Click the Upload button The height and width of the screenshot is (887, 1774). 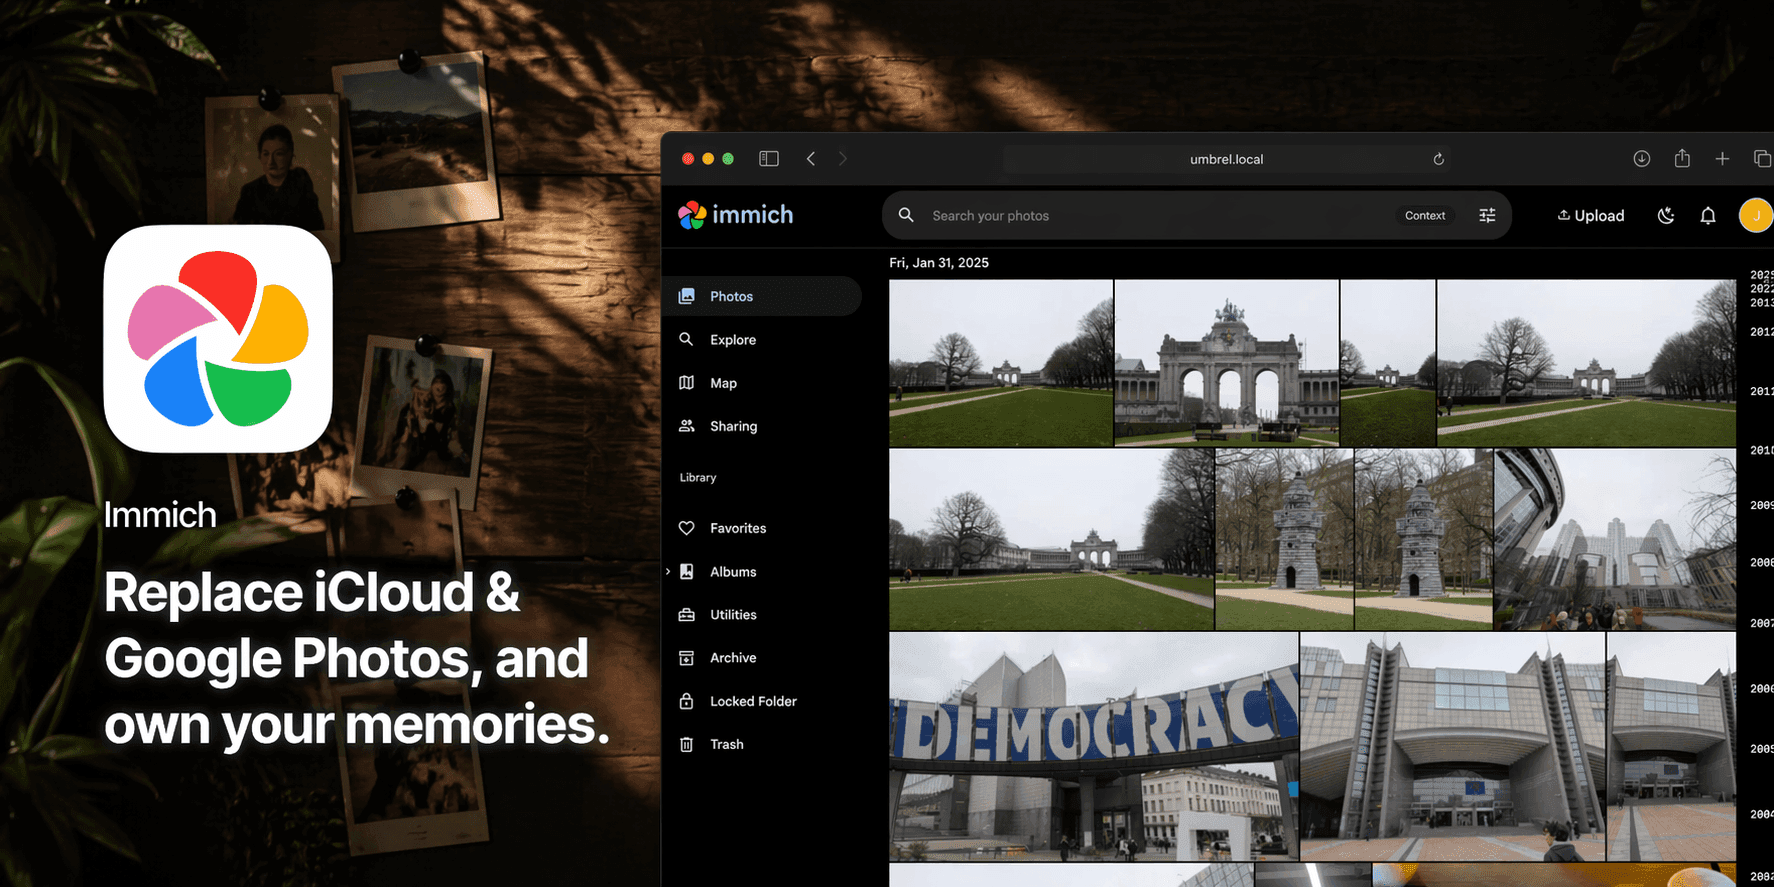[1590, 215]
